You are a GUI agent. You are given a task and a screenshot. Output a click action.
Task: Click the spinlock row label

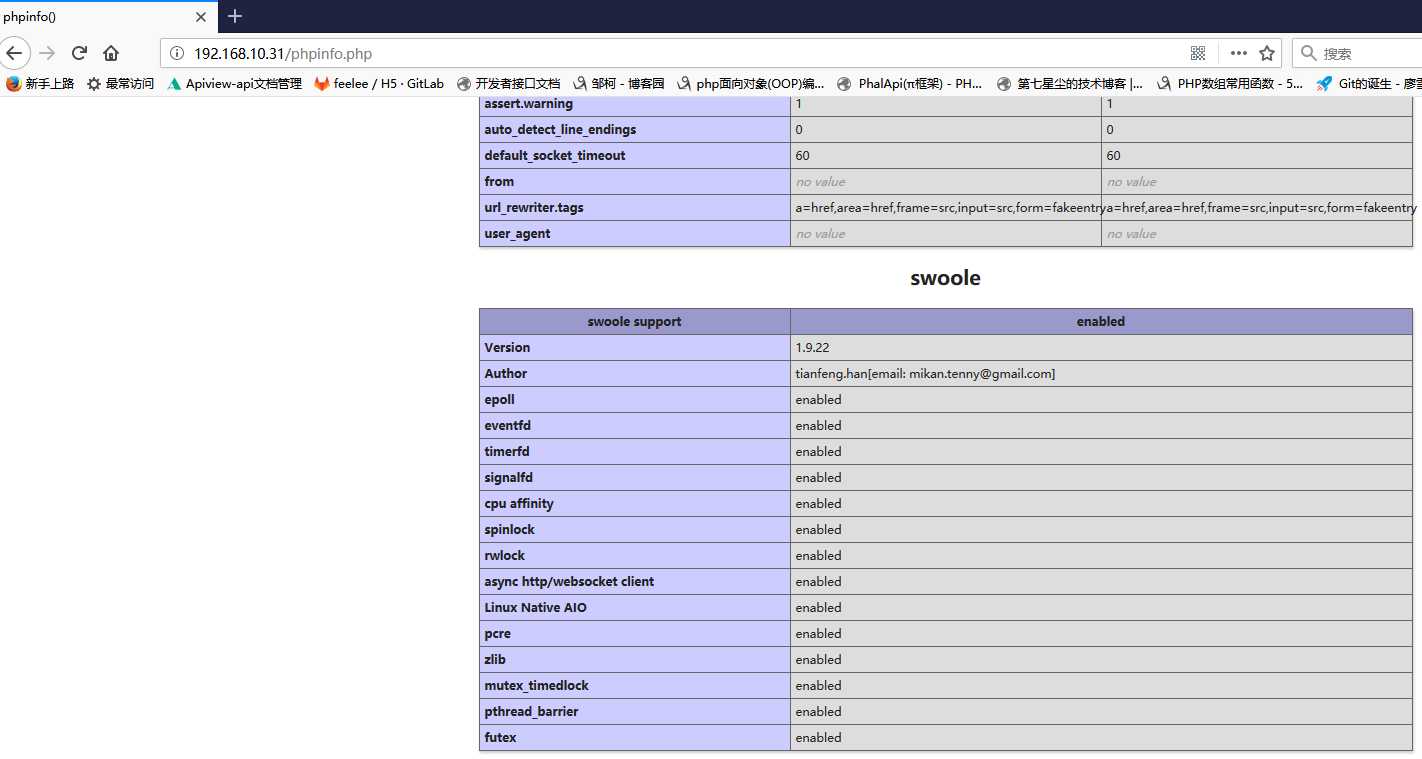pos(509,529)
